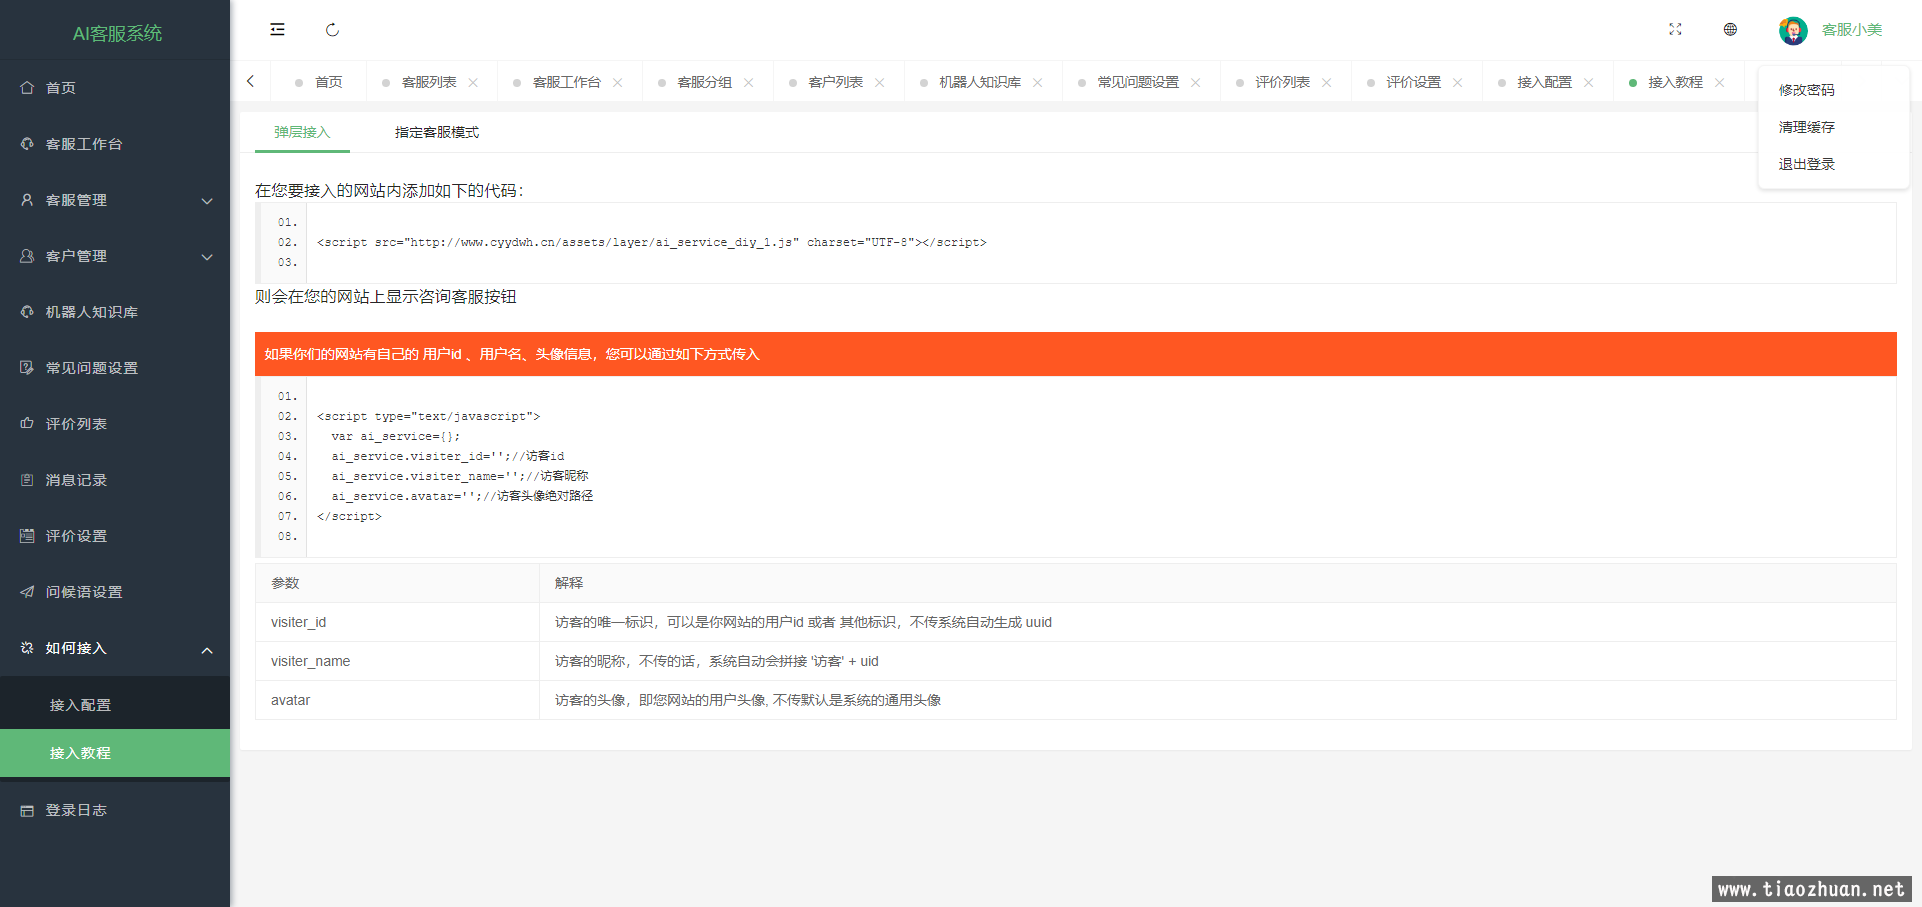The image size is (1922, 907).
Task: Click the user avatar image
Action: [x=1793, y=30]
